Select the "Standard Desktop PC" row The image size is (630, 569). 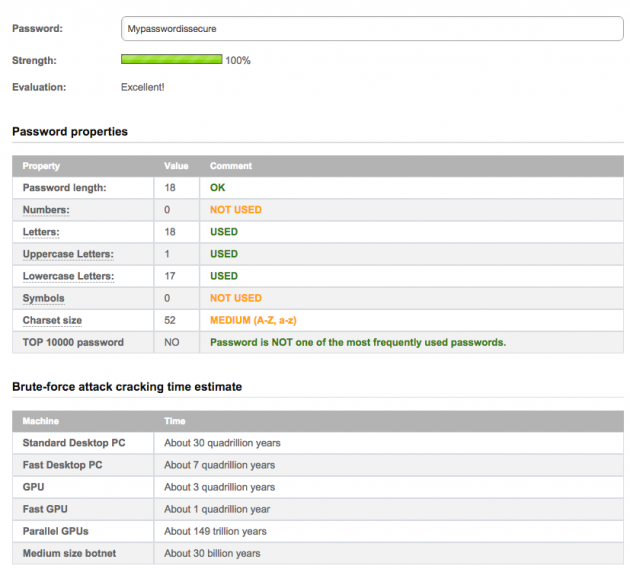click(x=72, y=443)
